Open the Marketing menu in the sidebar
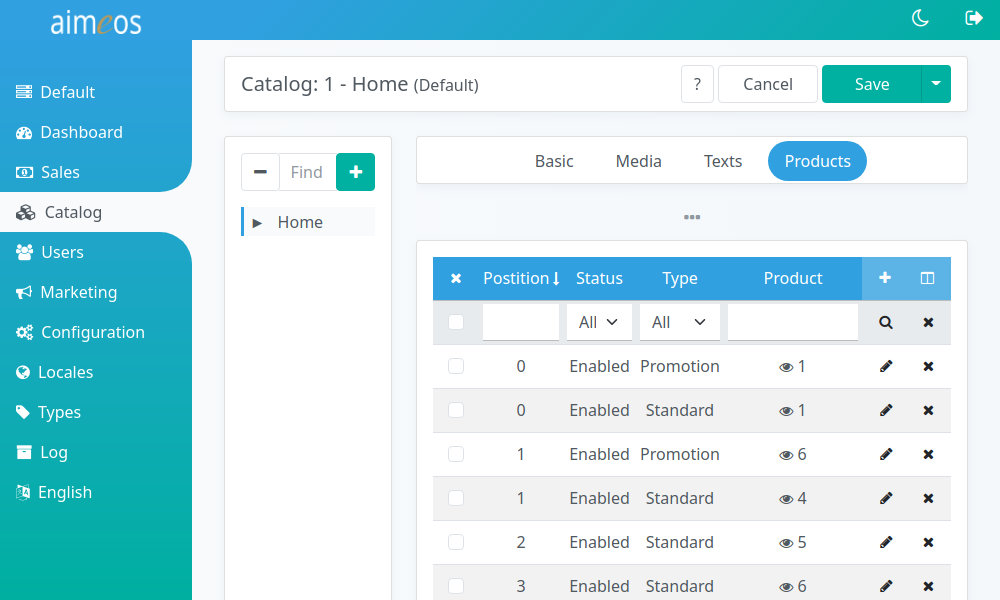Screen dimensions: 1000x600 tap(78, 292)
